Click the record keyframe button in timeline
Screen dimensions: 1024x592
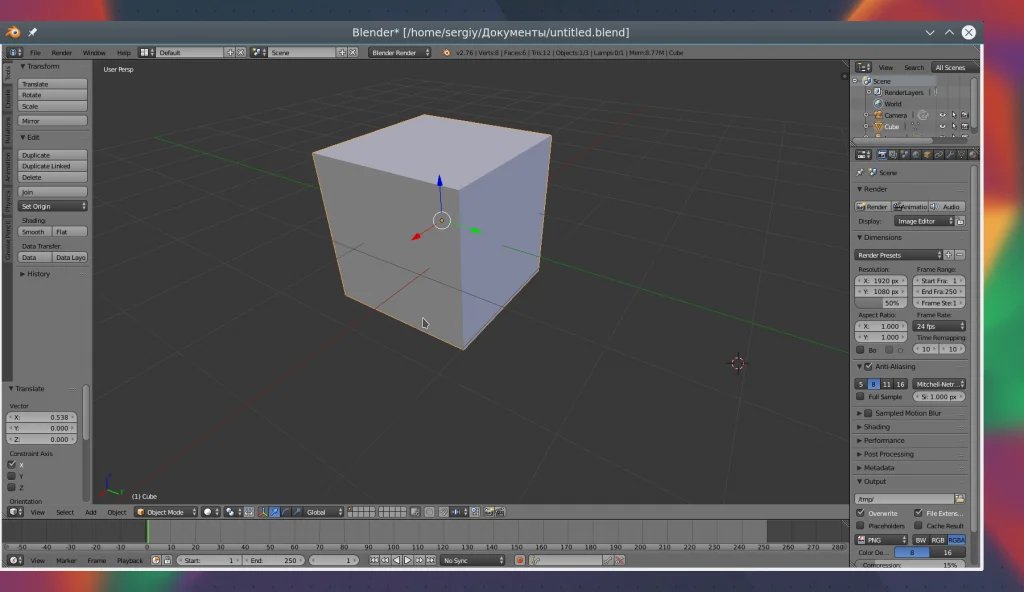tap(519, 560)
